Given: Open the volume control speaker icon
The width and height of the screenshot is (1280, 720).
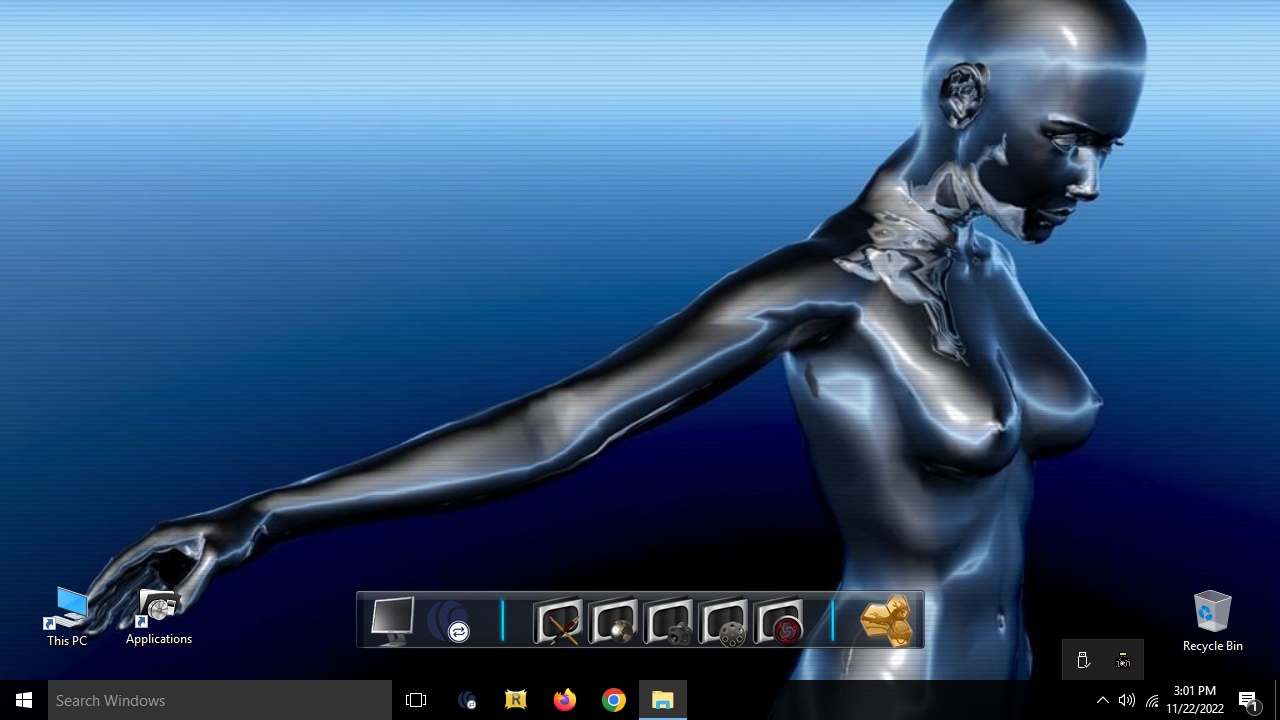Looking at the screenshot, I should tap(1127, 700).
